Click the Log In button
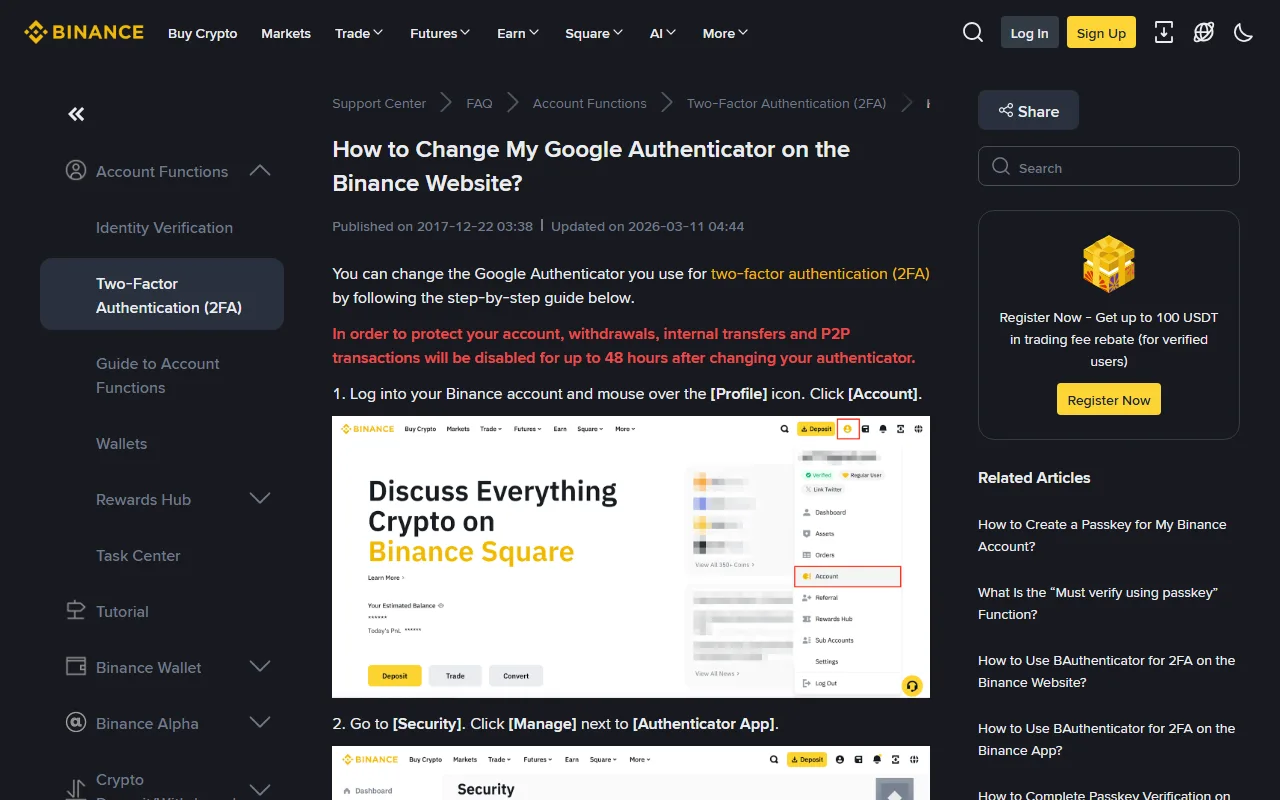The image size is (1280, 800). (1029, 33)
